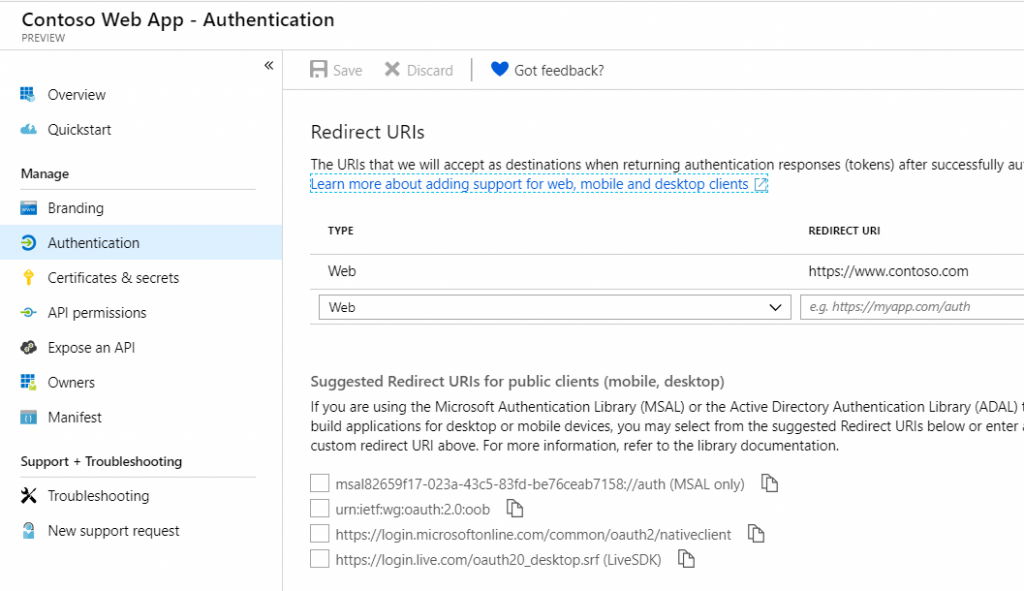
Task: Click the Authentication arrow icon
Action: click(28, 243)
